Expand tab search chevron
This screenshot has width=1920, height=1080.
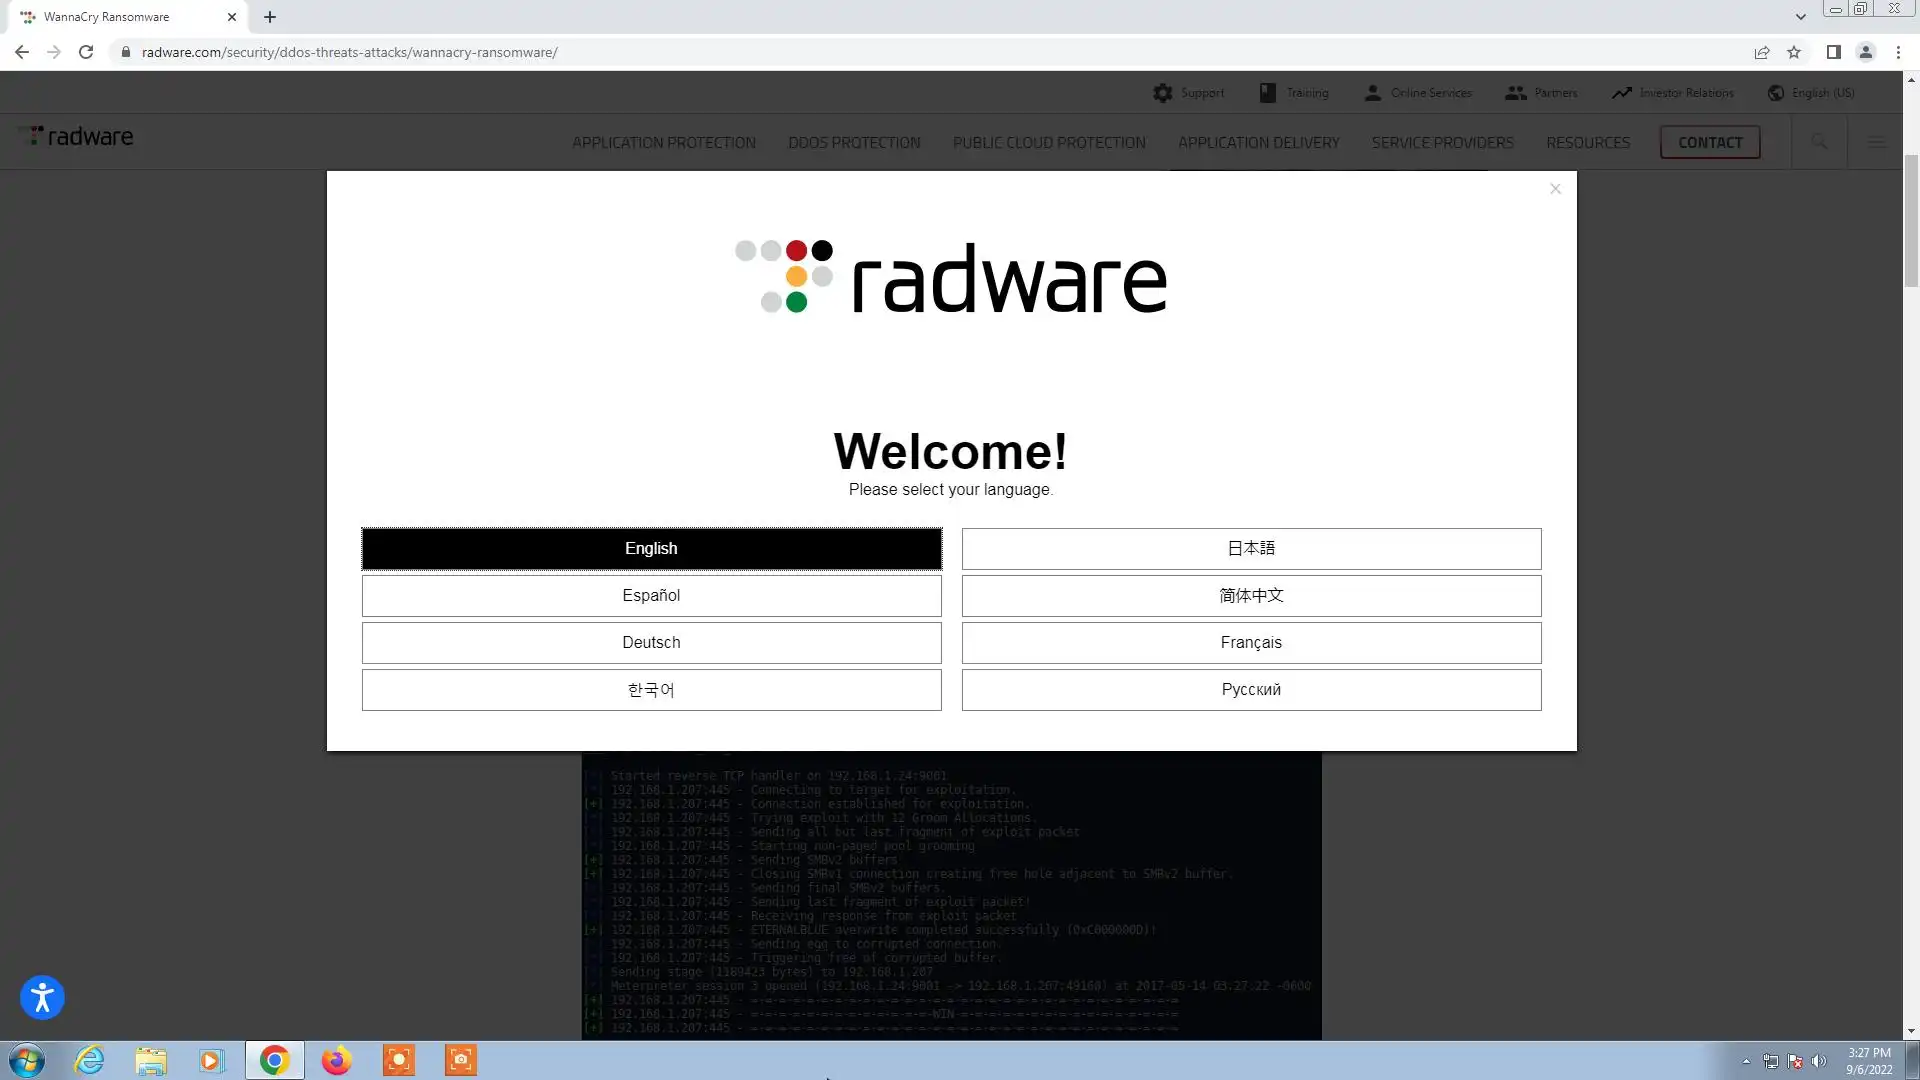[x=1800, y=17]
